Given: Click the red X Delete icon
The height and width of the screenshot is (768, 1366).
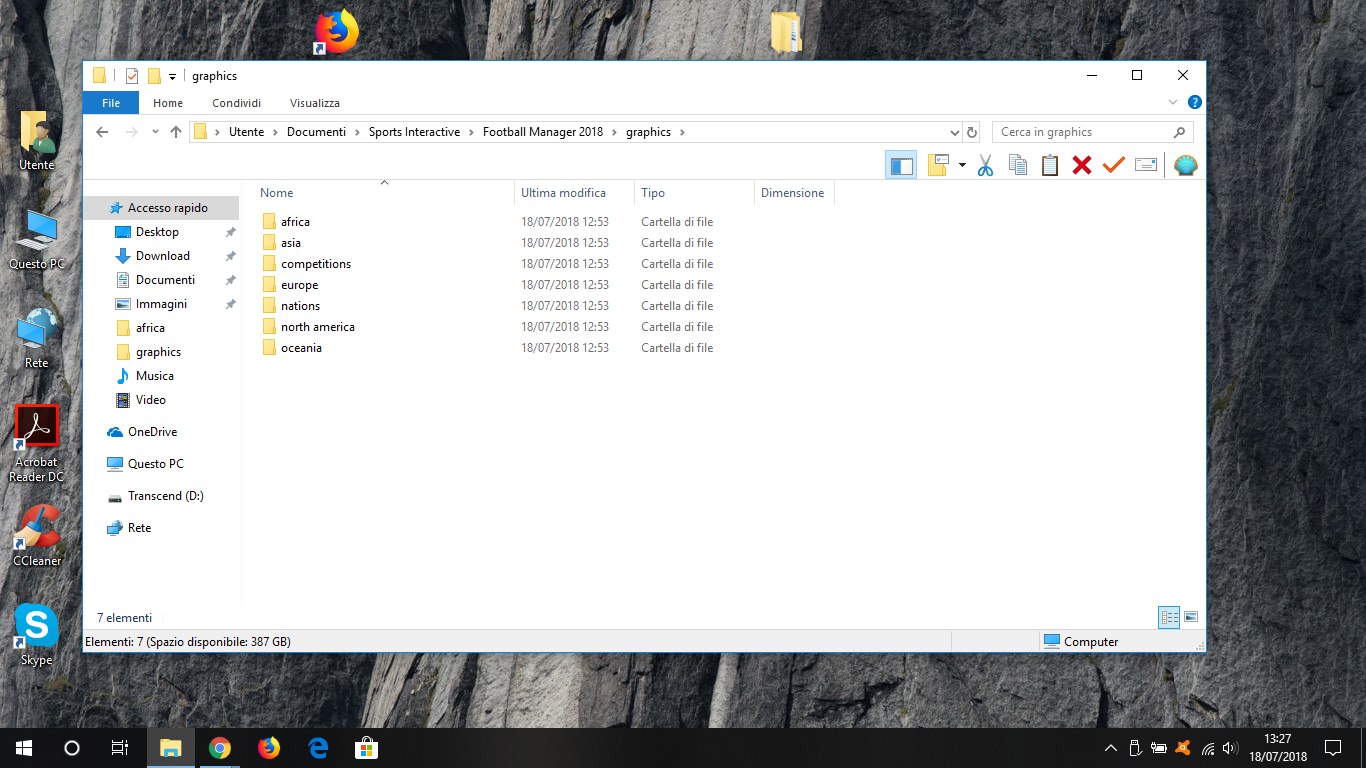Looking at the screenshot, I should point(1082,165).
